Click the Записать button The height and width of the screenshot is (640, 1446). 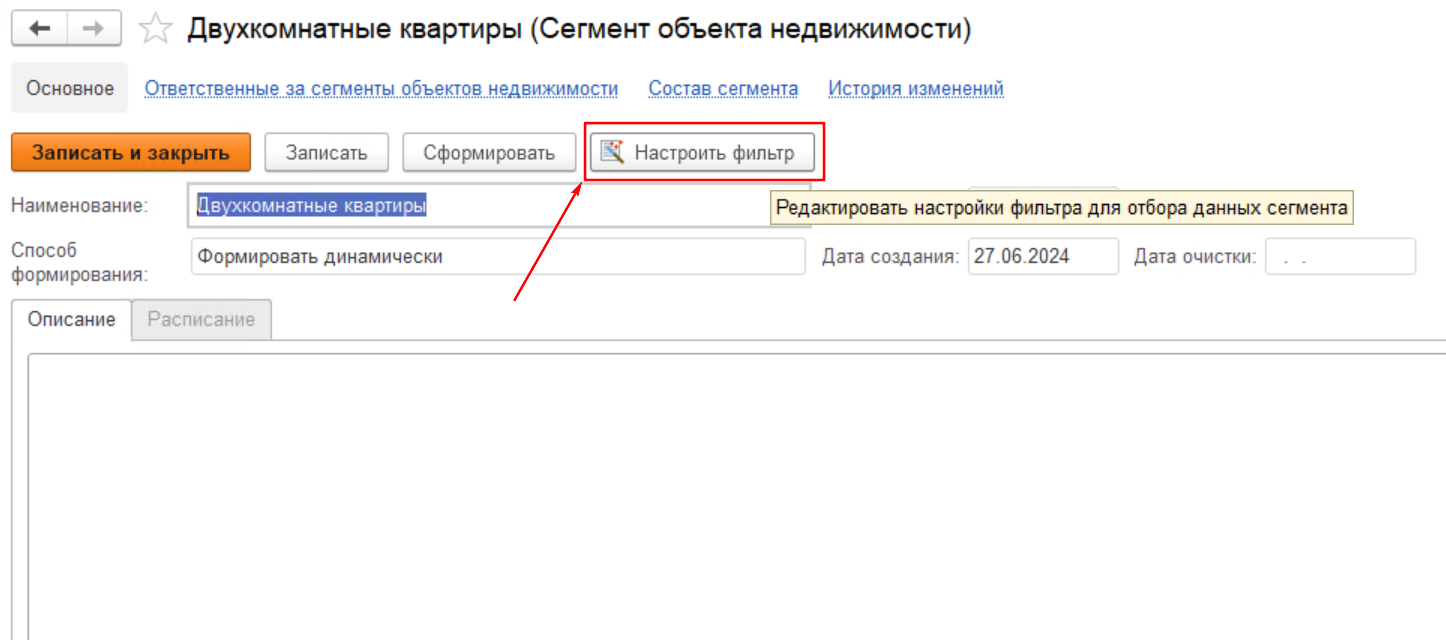[326, 153]
